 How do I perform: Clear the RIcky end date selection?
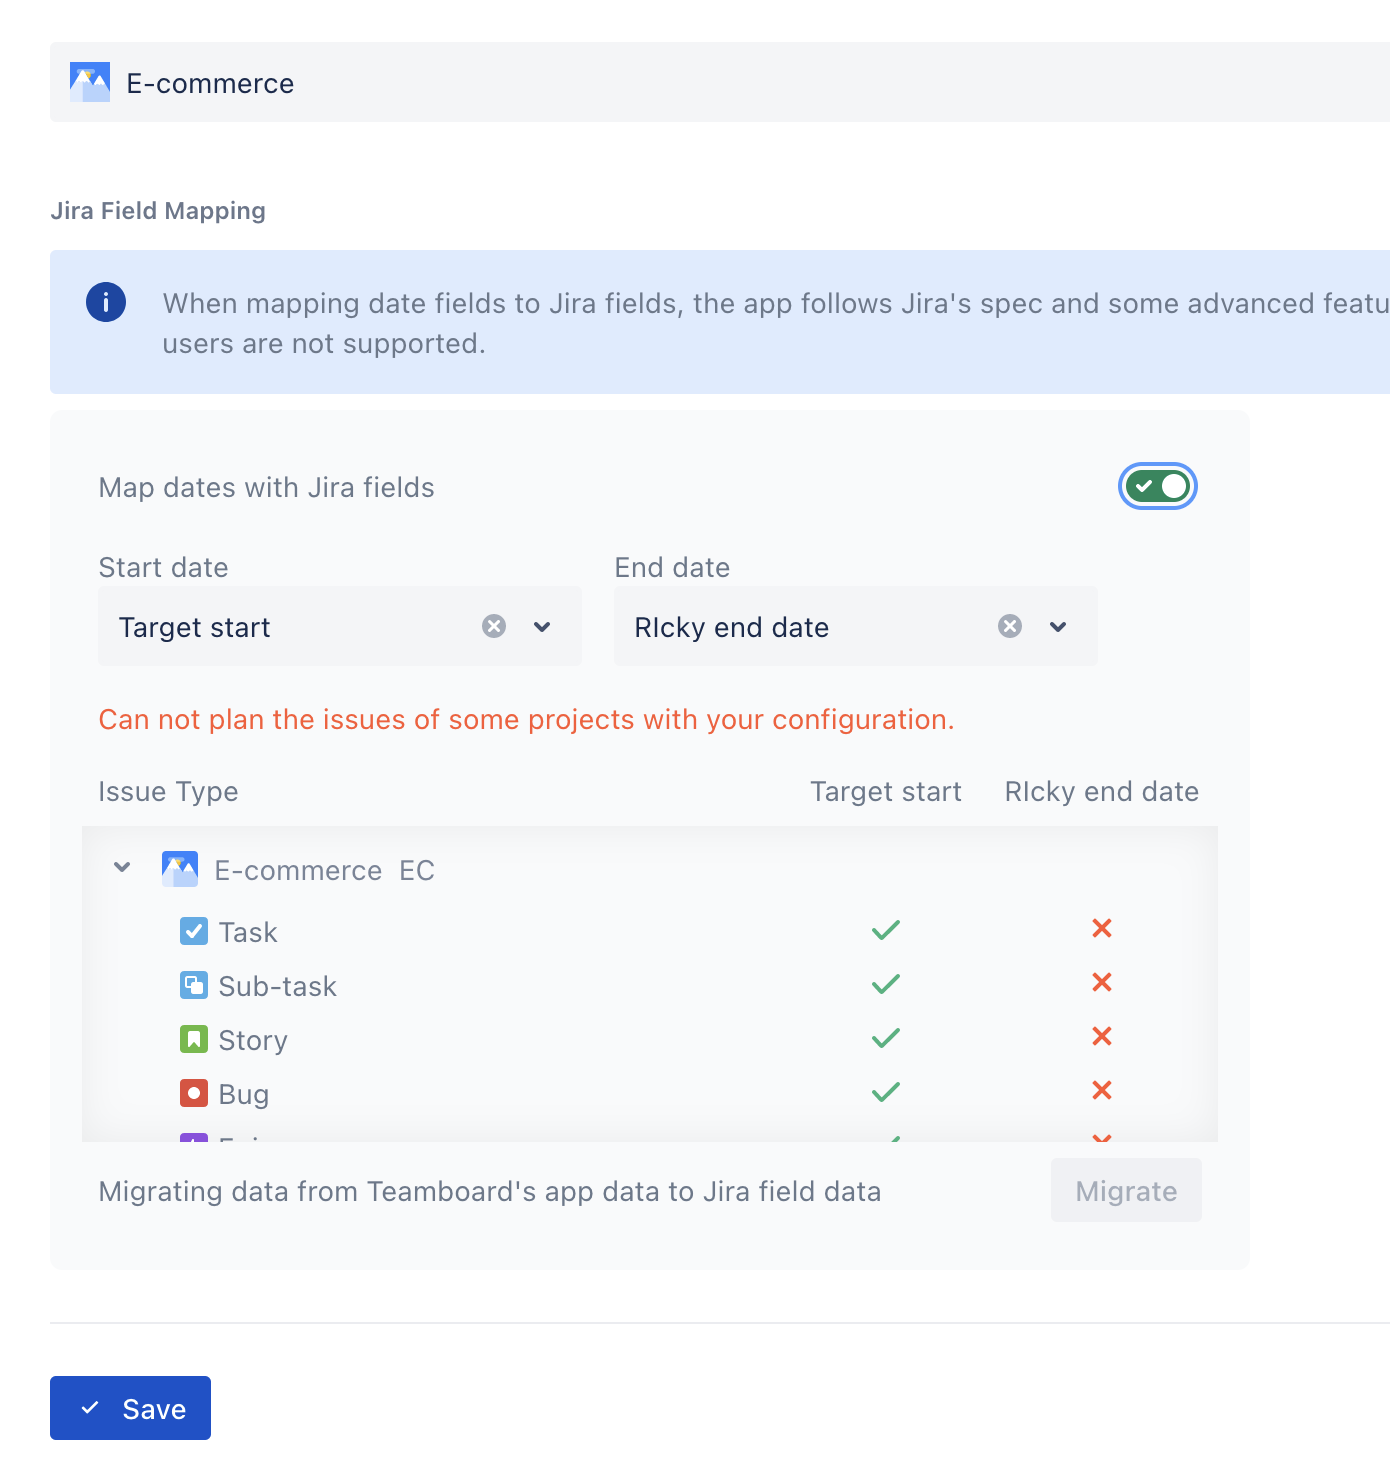tap(1010, 626)
